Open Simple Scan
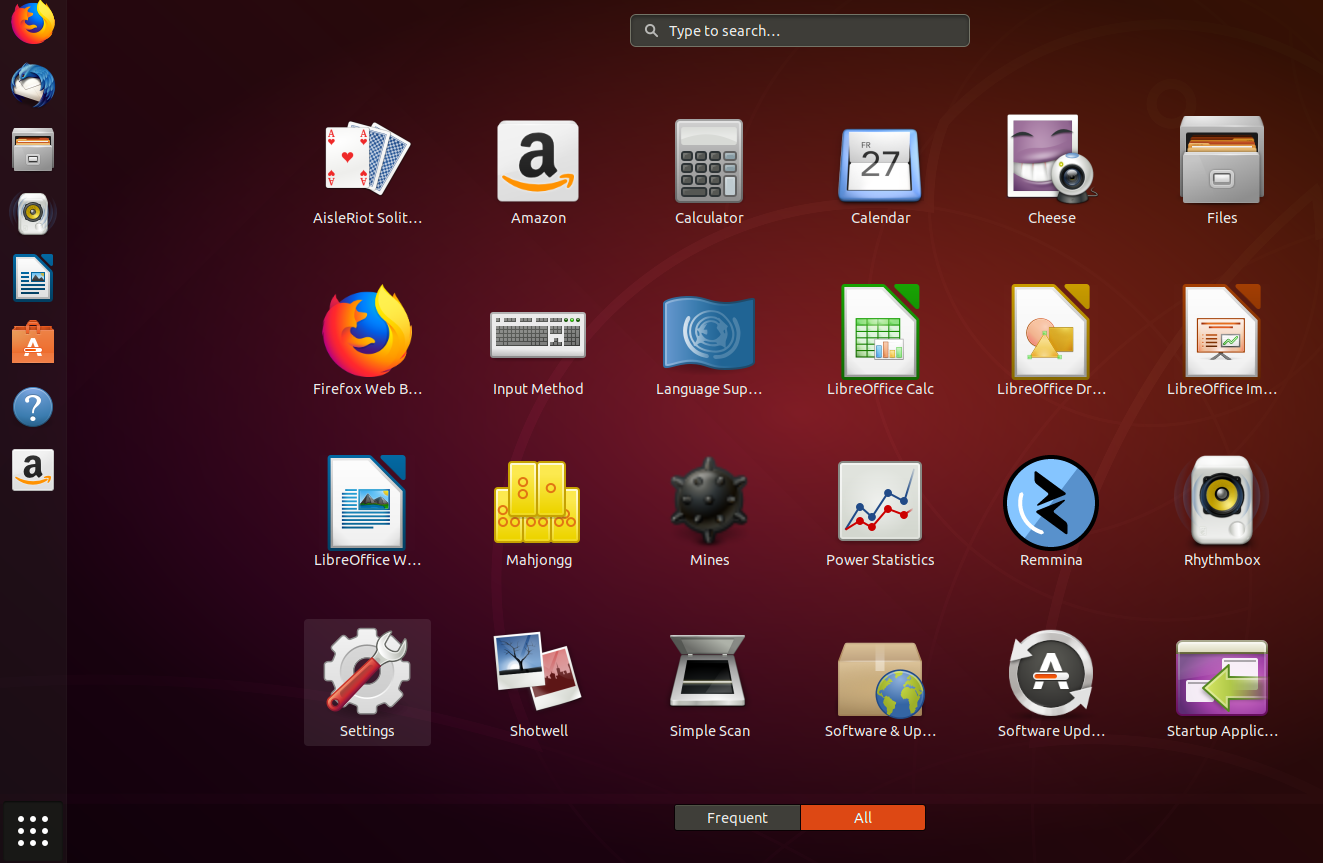 (x=709, y=683)
